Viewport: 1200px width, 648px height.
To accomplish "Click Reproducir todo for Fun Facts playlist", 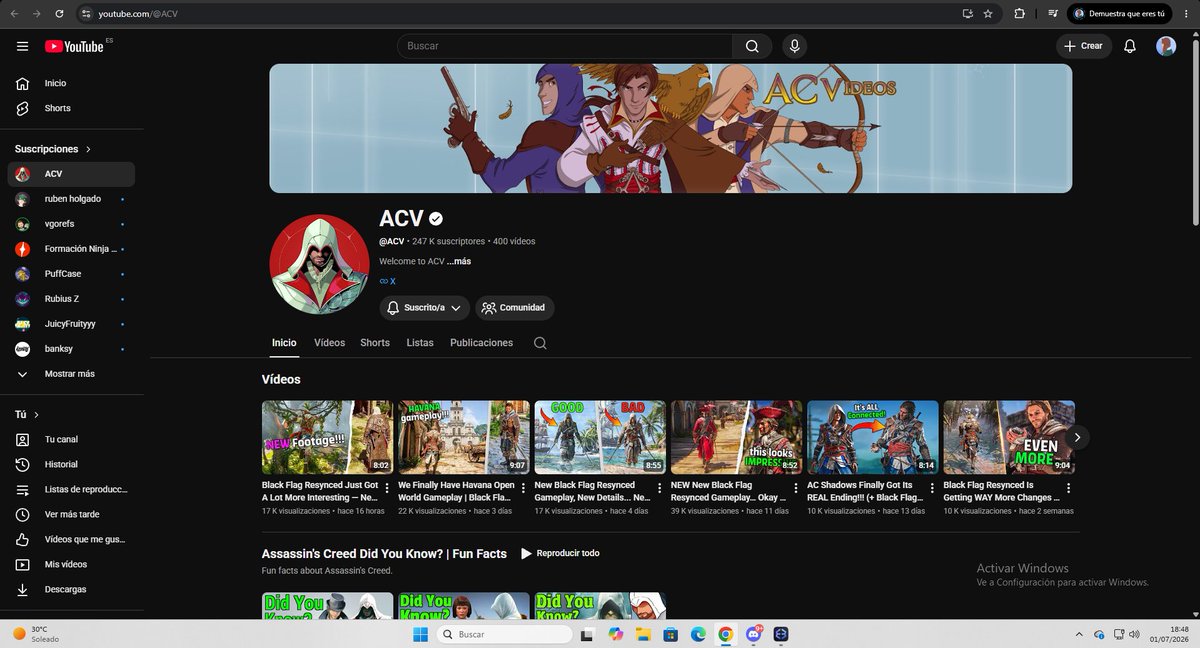I will point(559,553).
